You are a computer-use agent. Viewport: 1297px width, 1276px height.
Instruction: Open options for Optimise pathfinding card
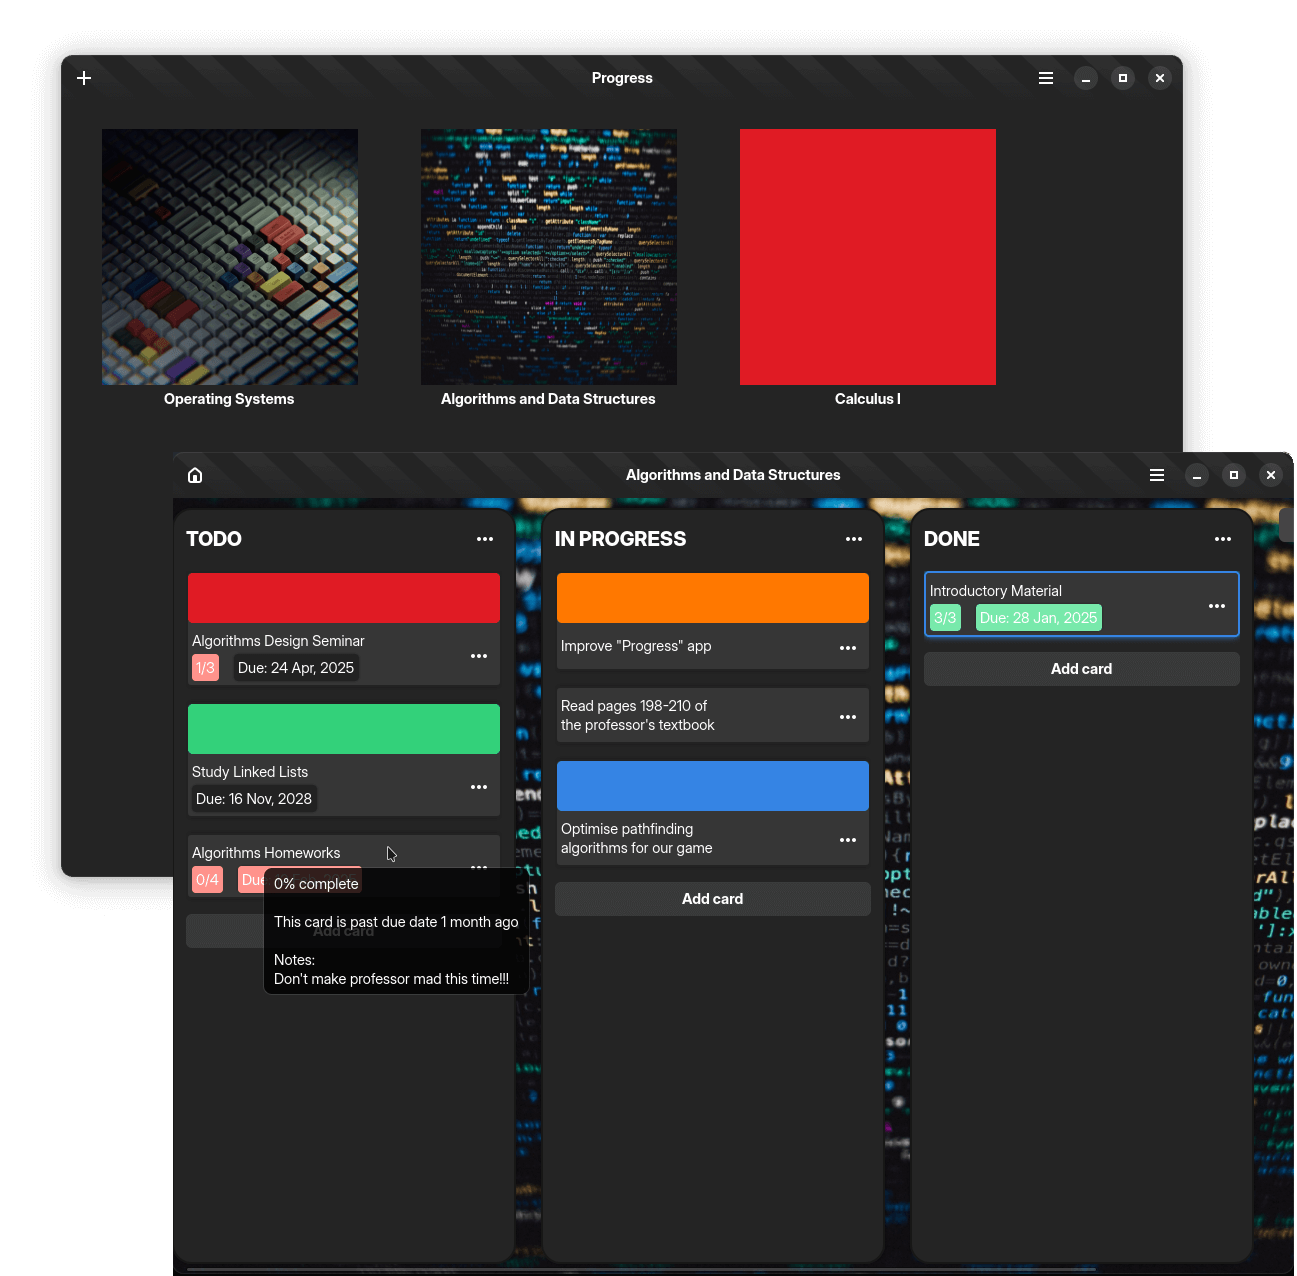(x=848, y=840)
